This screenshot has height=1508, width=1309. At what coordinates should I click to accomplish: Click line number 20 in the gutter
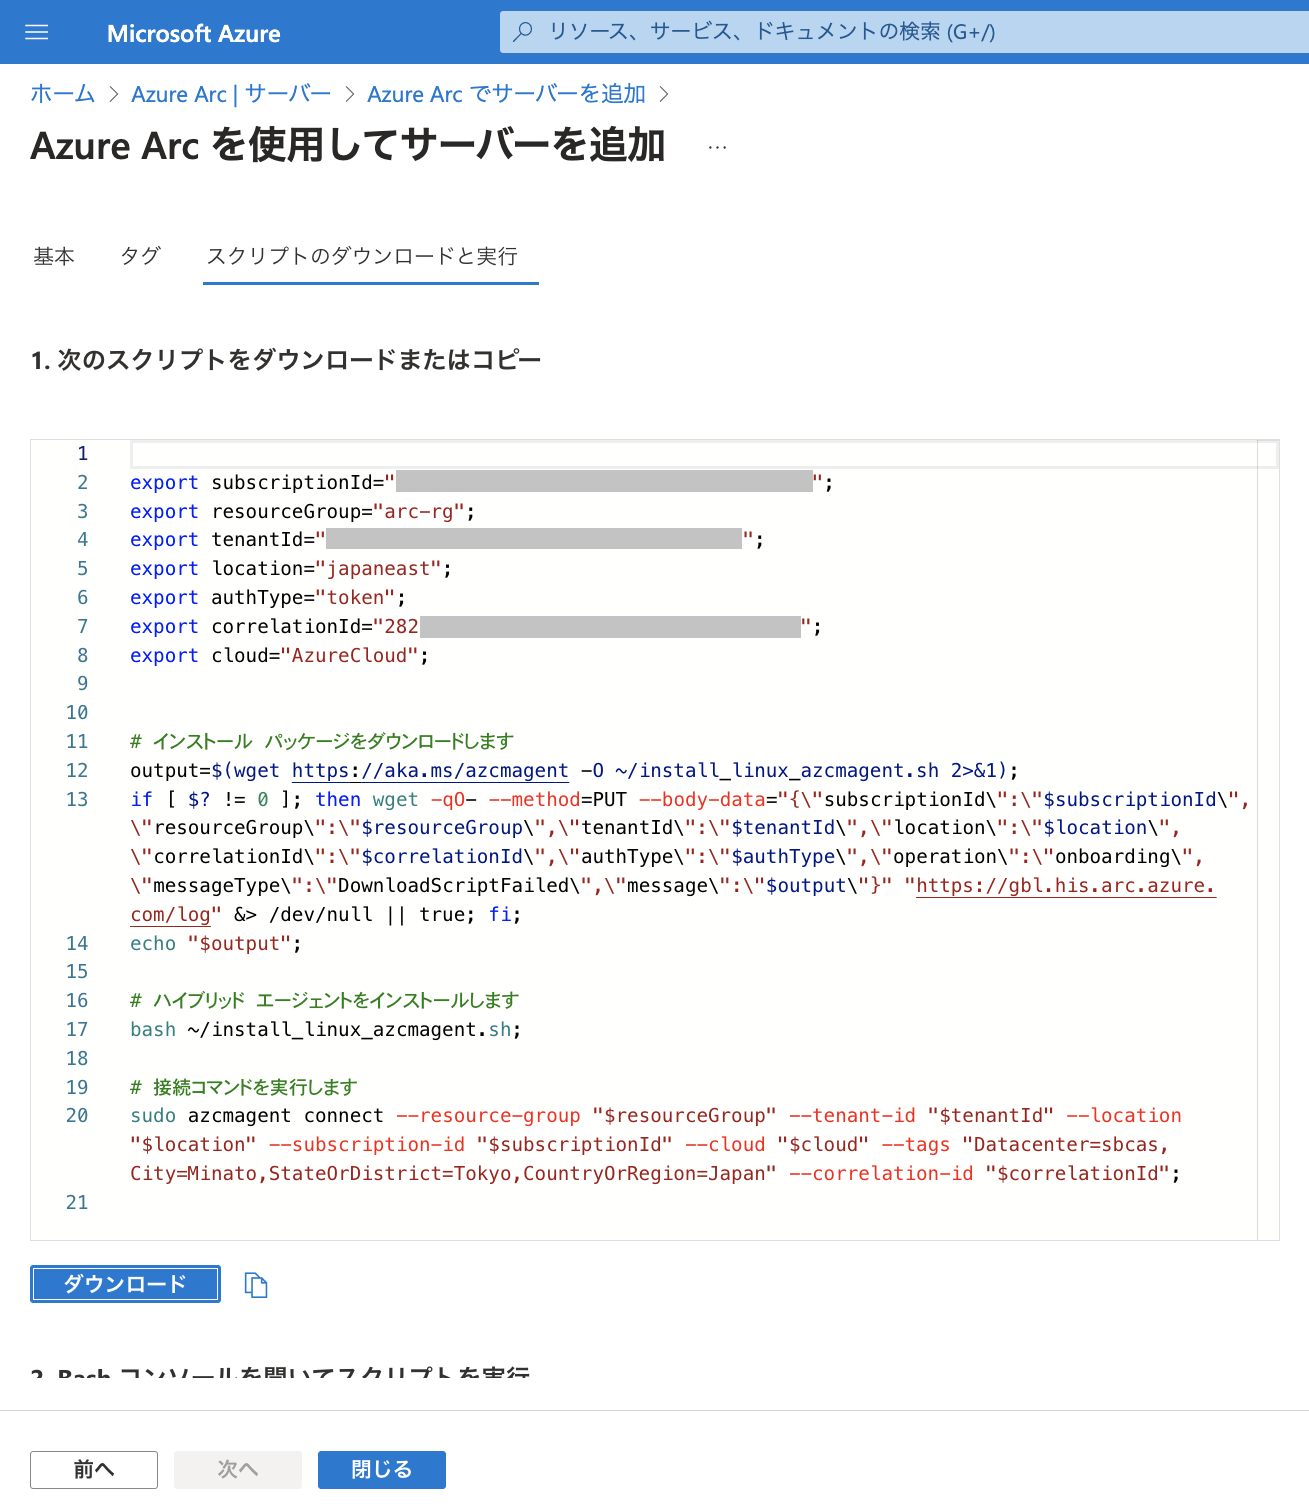[77, 1116]
